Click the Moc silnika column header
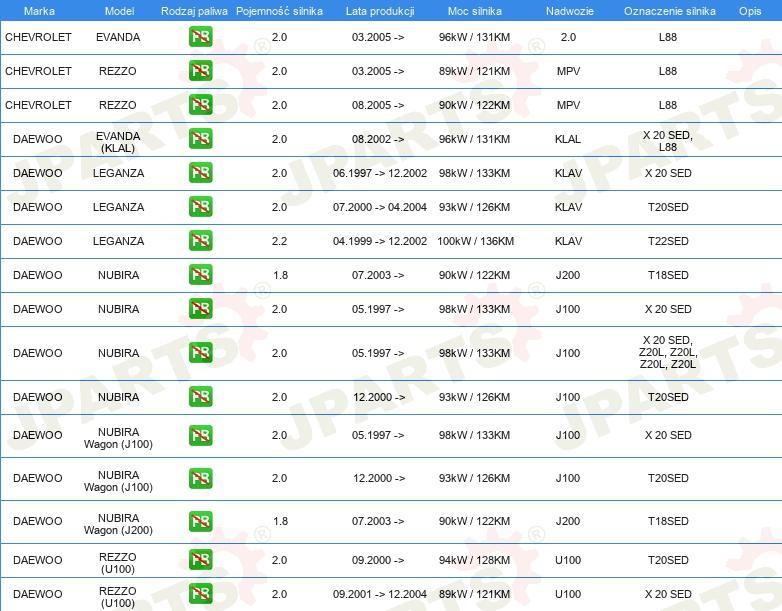Viewport: 782px width, 611px height. 475,11
